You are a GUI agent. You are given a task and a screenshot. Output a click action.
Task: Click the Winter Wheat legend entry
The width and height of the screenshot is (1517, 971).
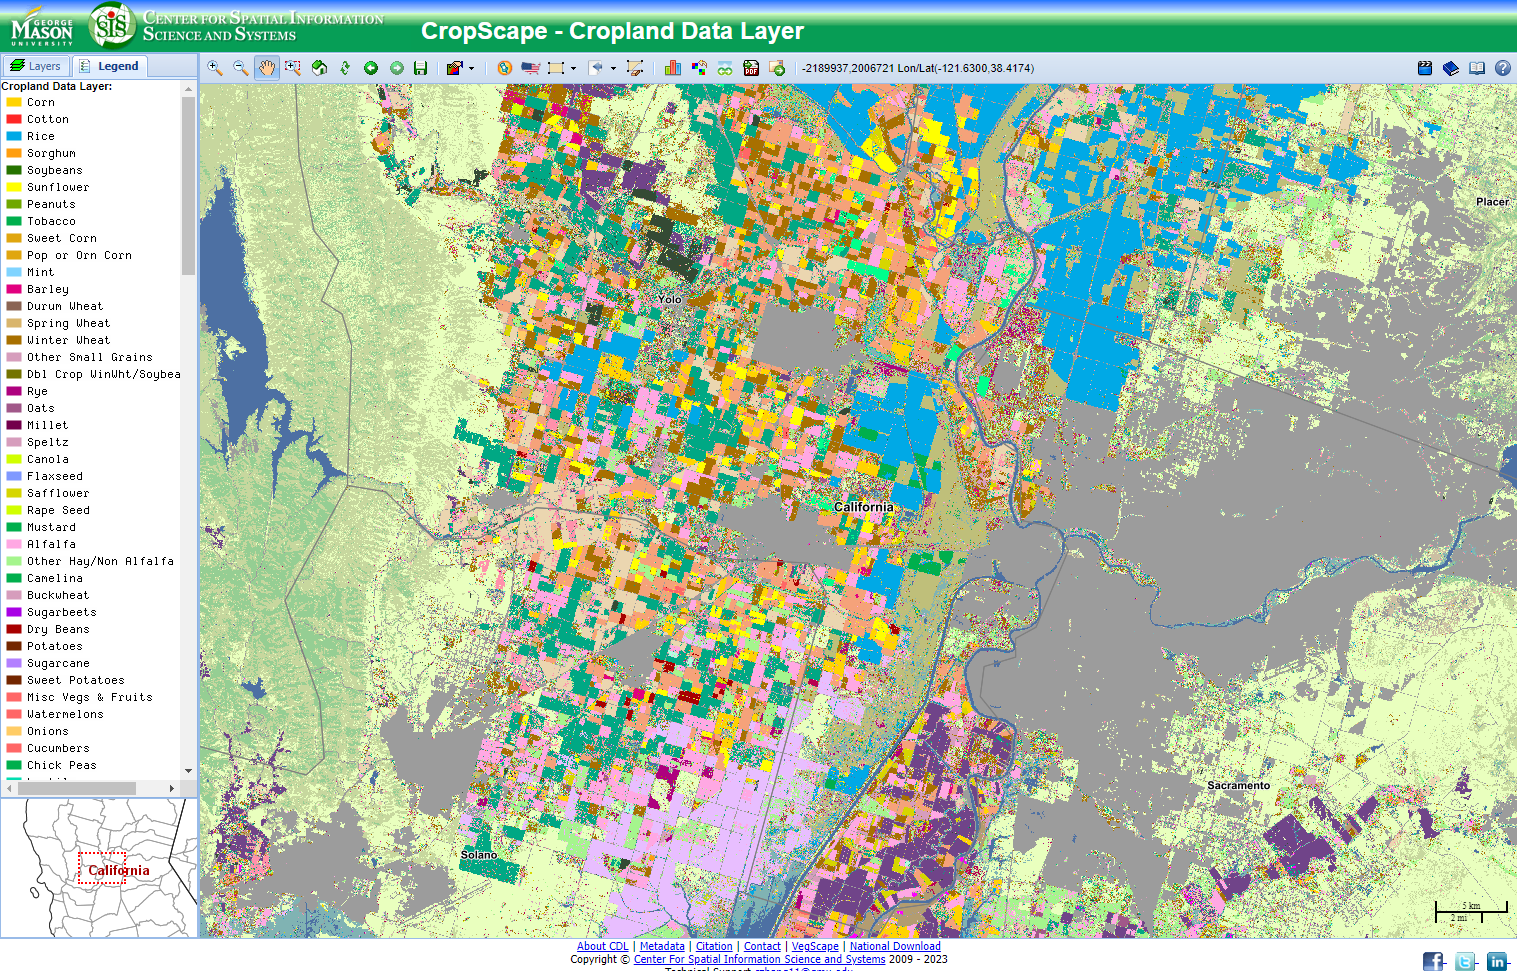(68, 340)
